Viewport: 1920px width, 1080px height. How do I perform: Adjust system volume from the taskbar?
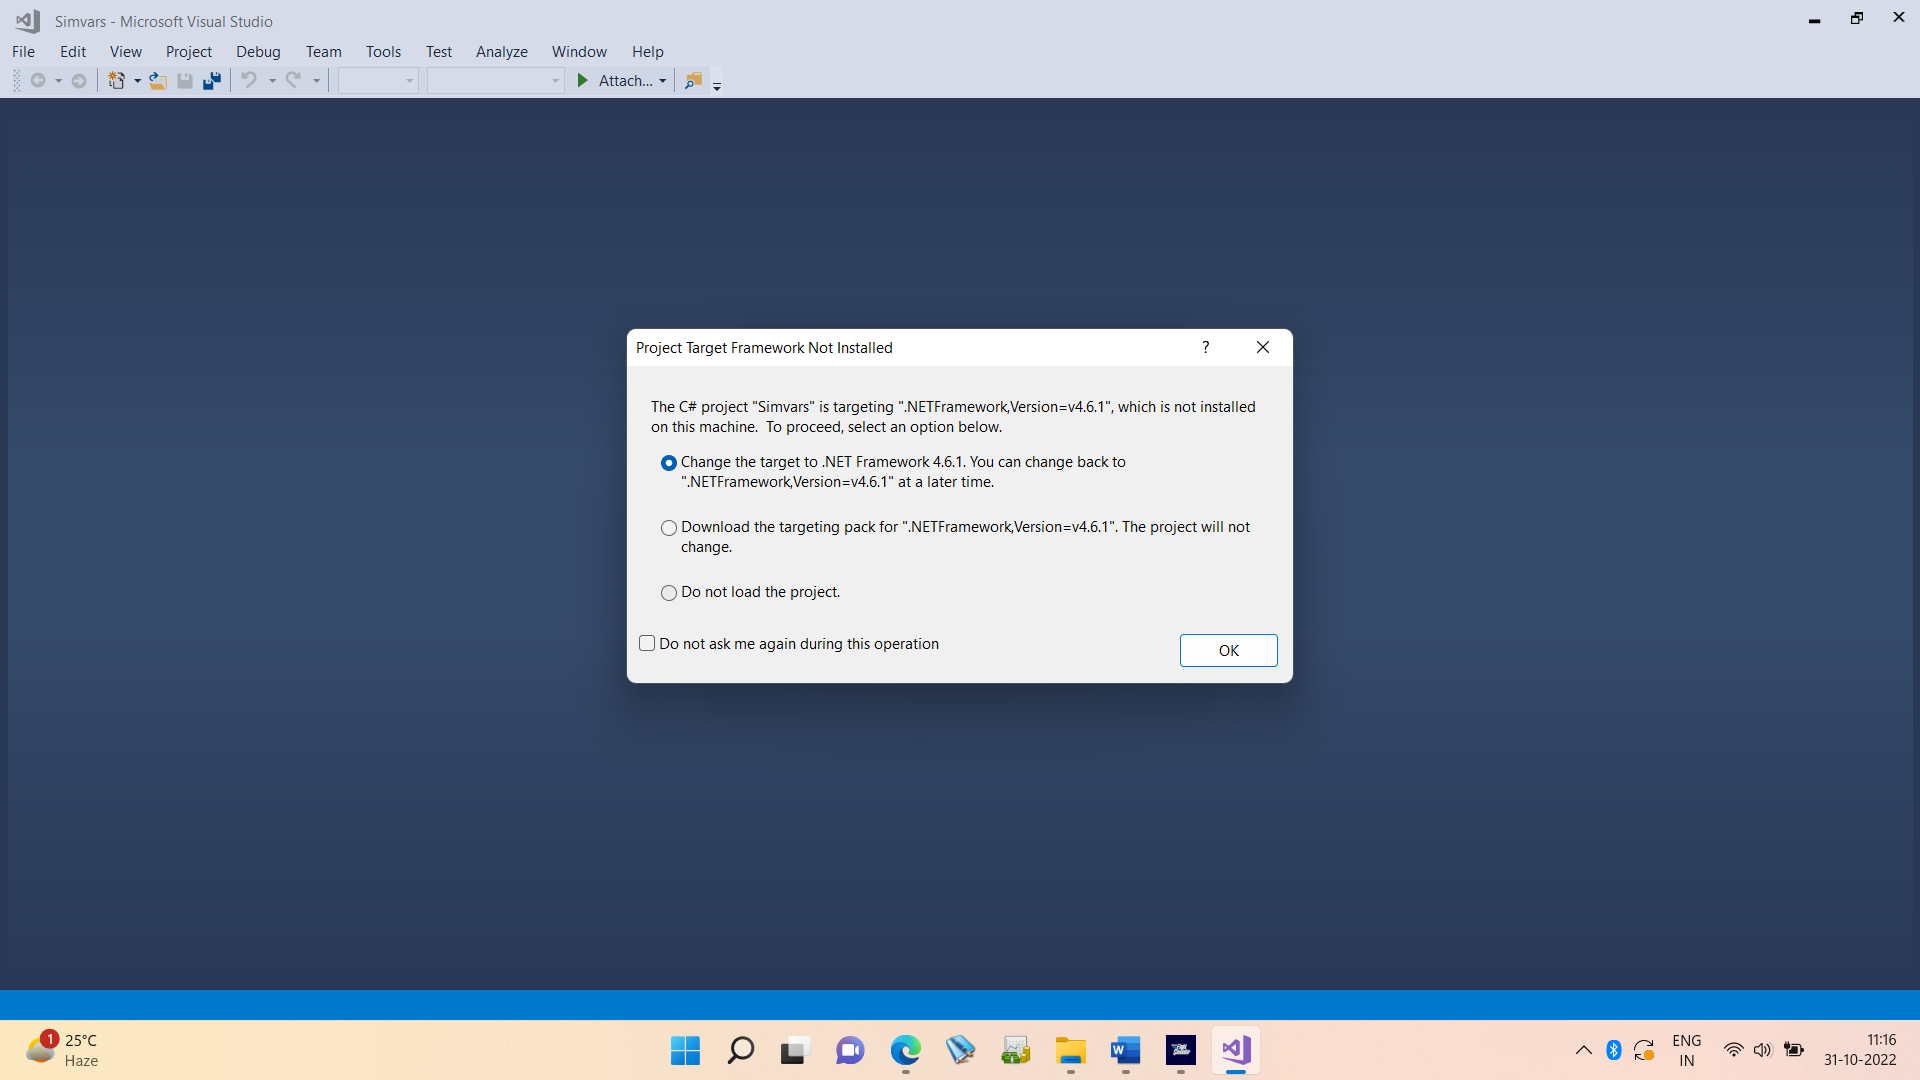click(x=1762, y=1050)
